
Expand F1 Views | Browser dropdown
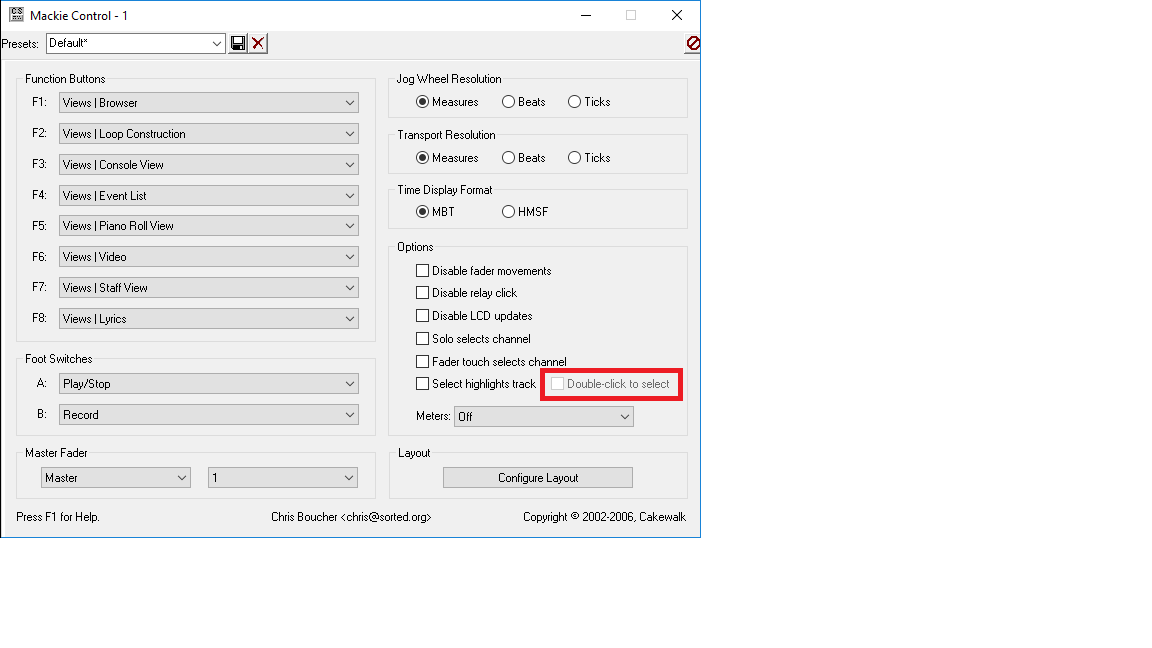tap(349, 103)
